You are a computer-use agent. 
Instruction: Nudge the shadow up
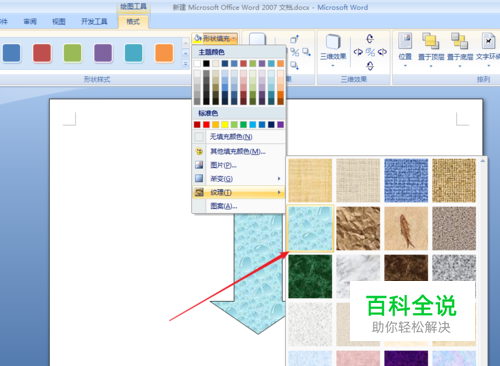pyautogui.click(x=294, y=39)
